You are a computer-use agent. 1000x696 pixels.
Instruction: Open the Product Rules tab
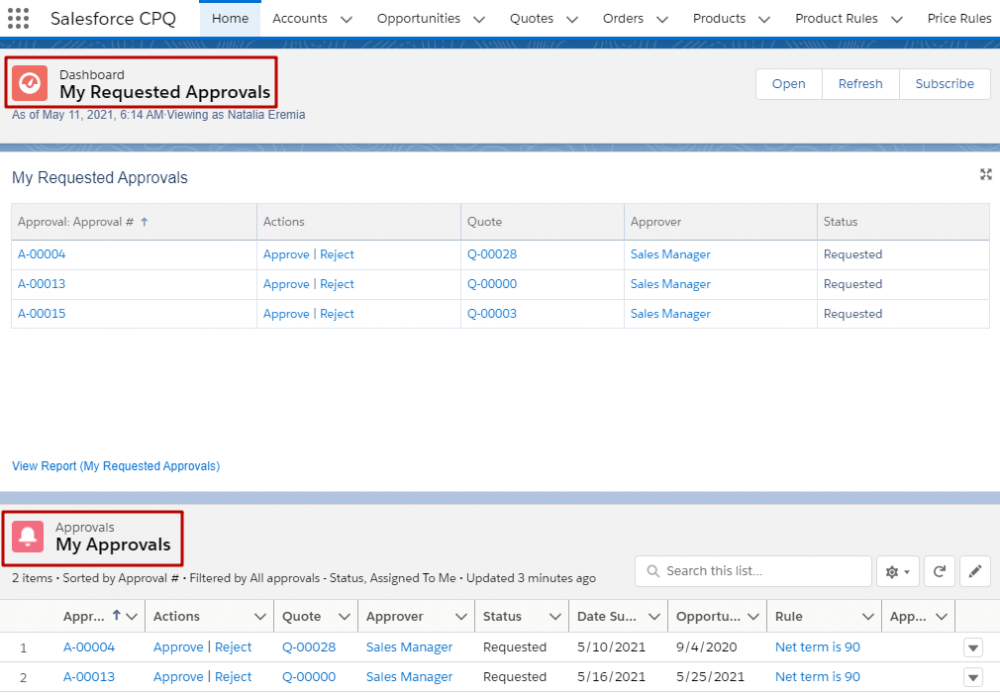pyautogui.click(x=836, y=19)
